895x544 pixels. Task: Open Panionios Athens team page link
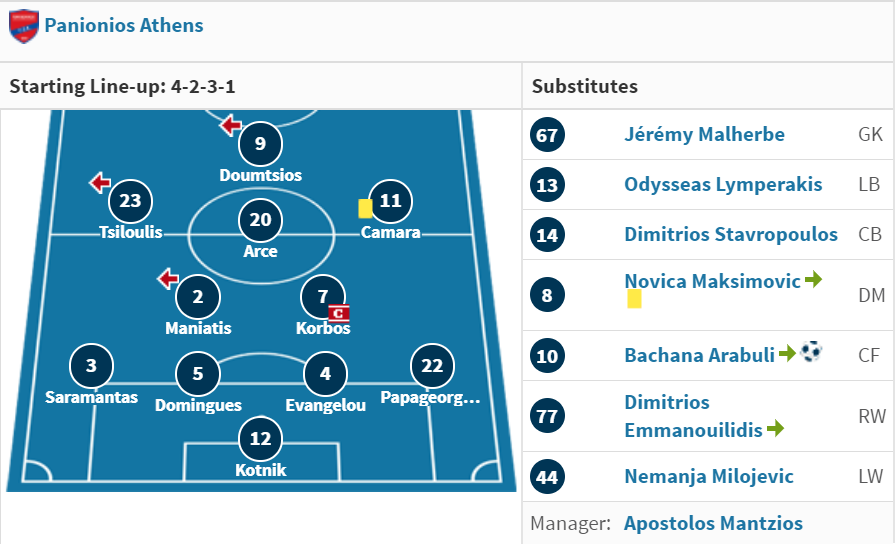point(124,26)
